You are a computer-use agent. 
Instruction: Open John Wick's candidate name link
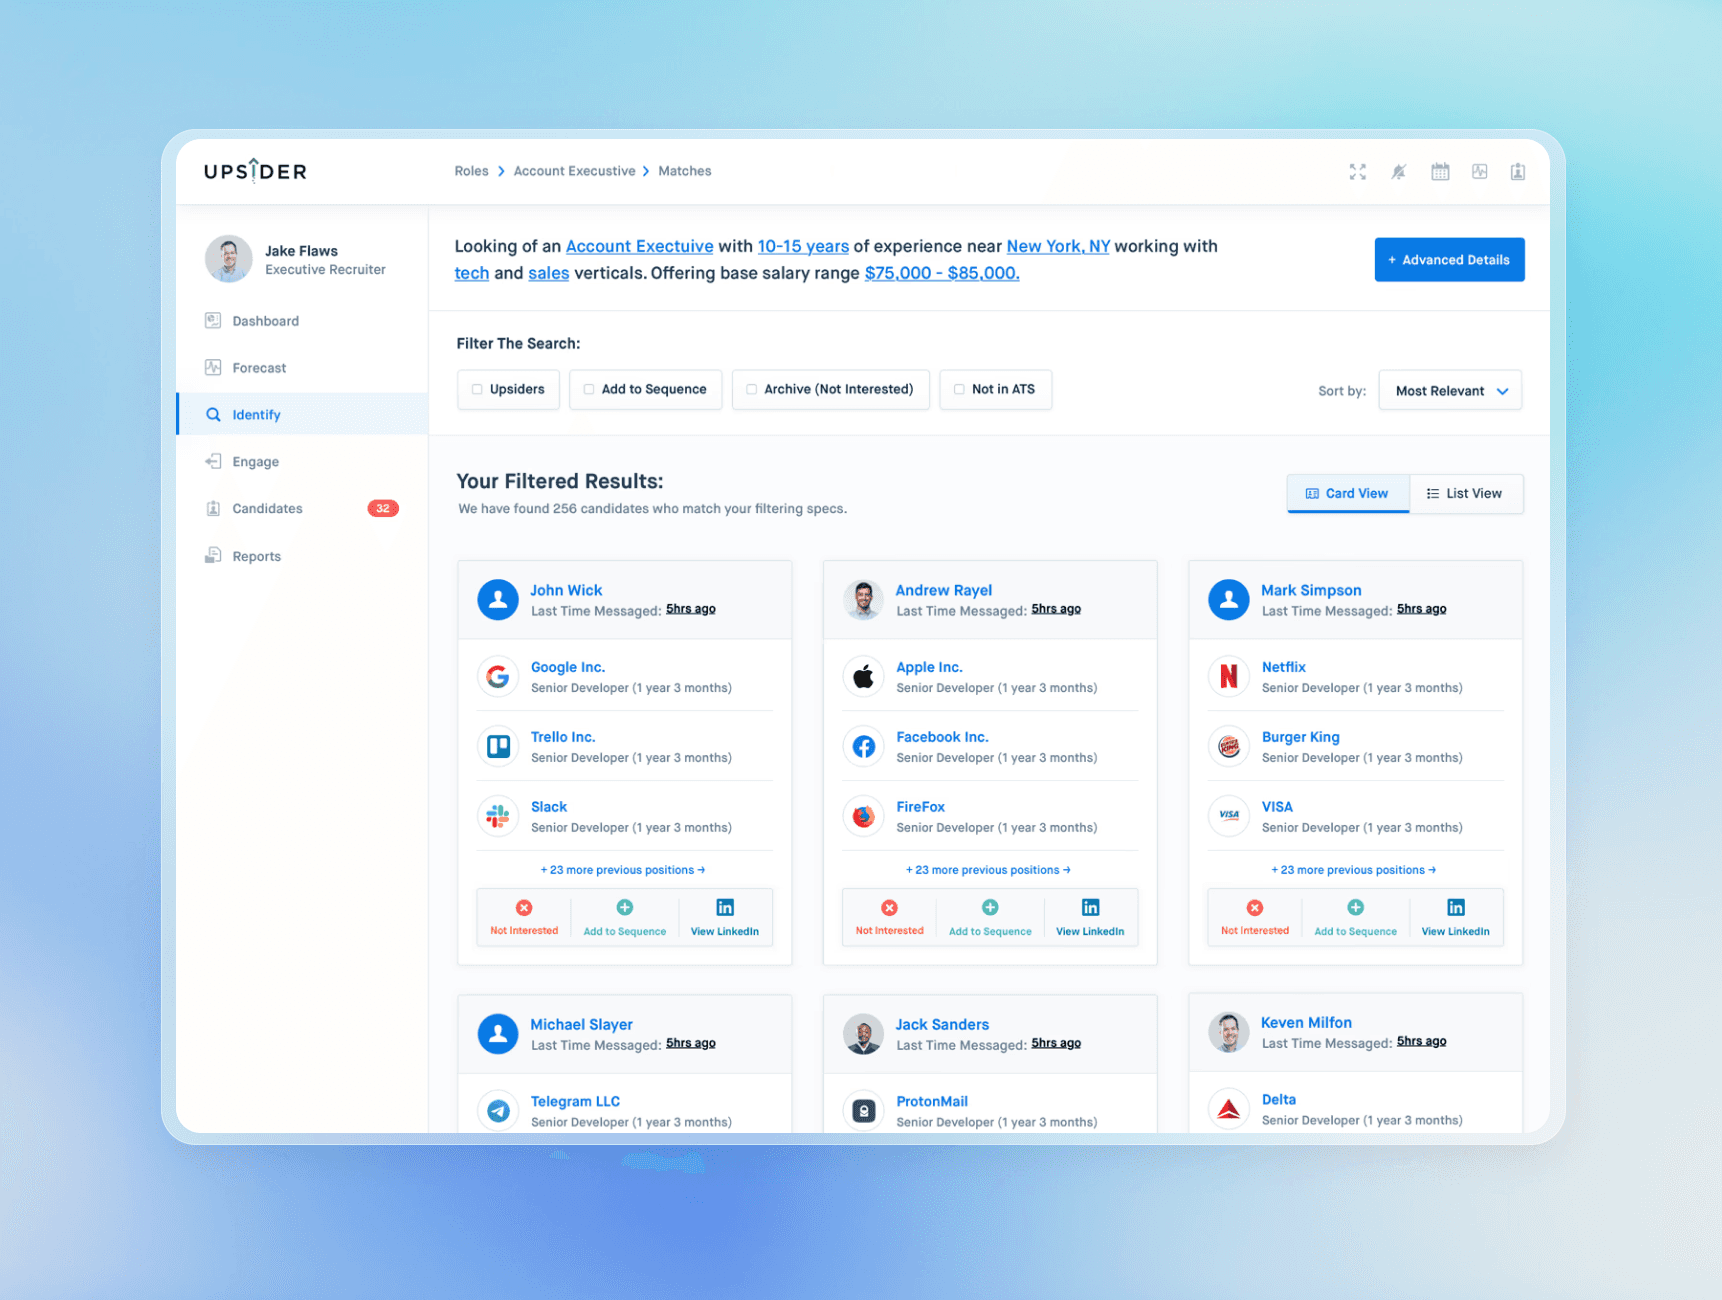(x=566, y=590)
